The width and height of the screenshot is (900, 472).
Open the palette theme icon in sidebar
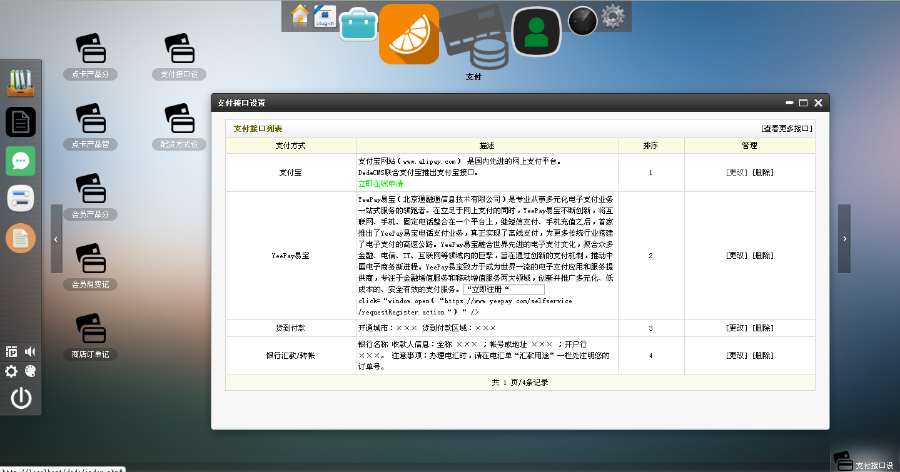(x=30, y=372)
